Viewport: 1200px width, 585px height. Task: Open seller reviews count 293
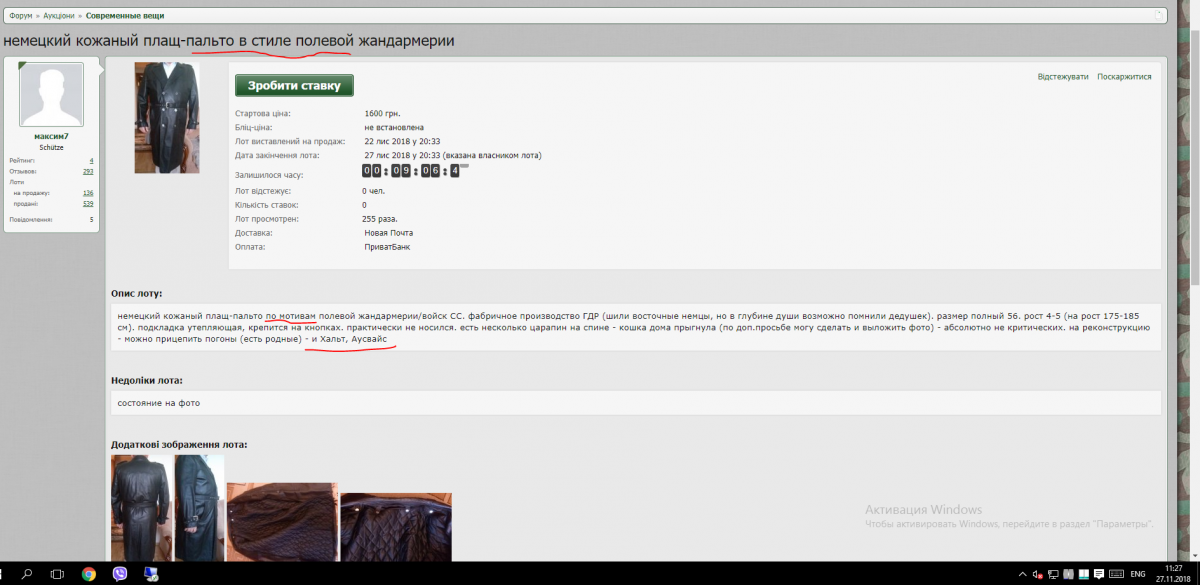(88, 172)
